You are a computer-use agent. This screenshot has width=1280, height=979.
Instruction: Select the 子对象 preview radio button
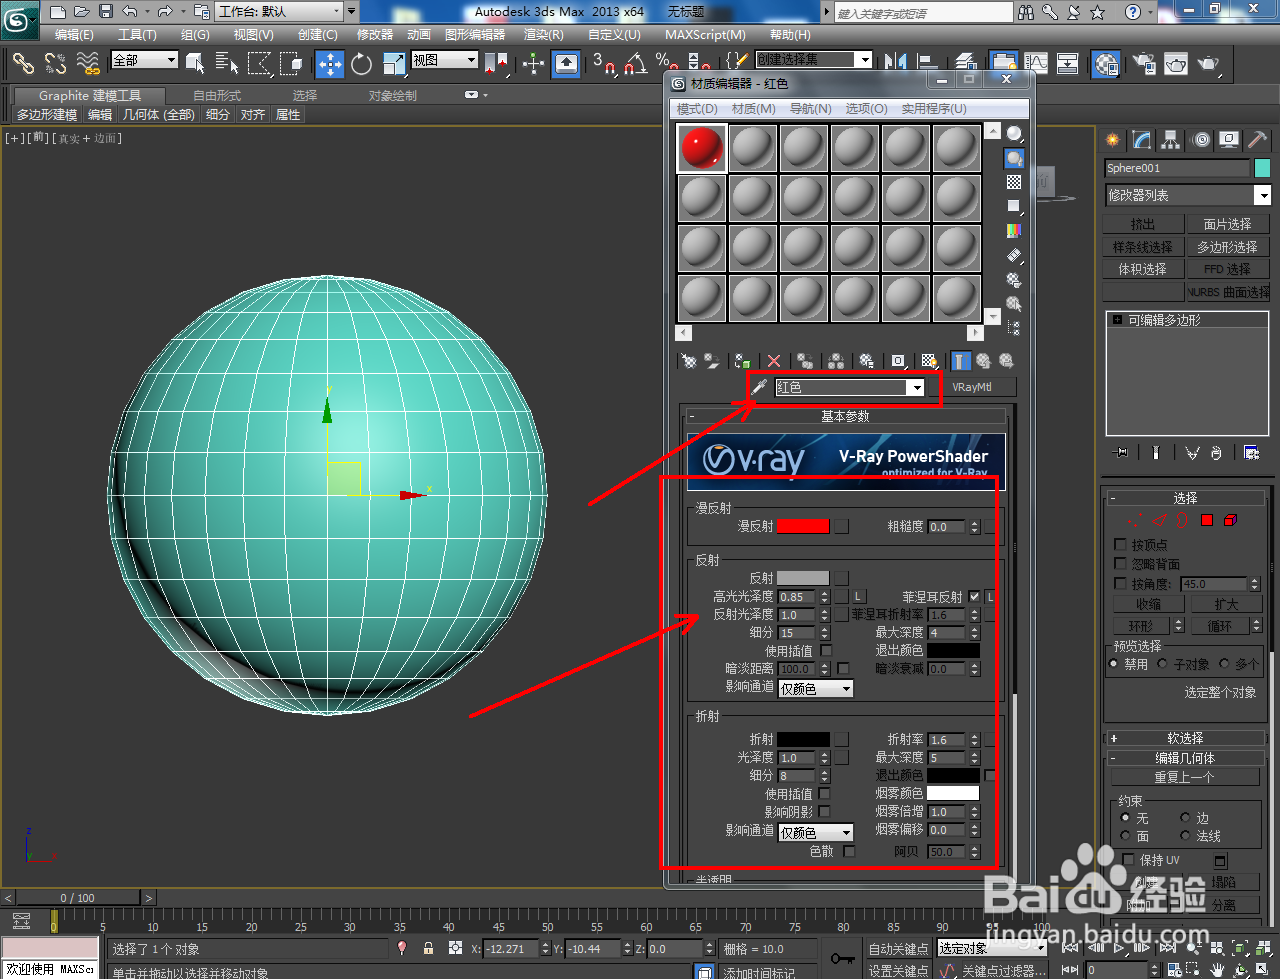[1163, 663]
